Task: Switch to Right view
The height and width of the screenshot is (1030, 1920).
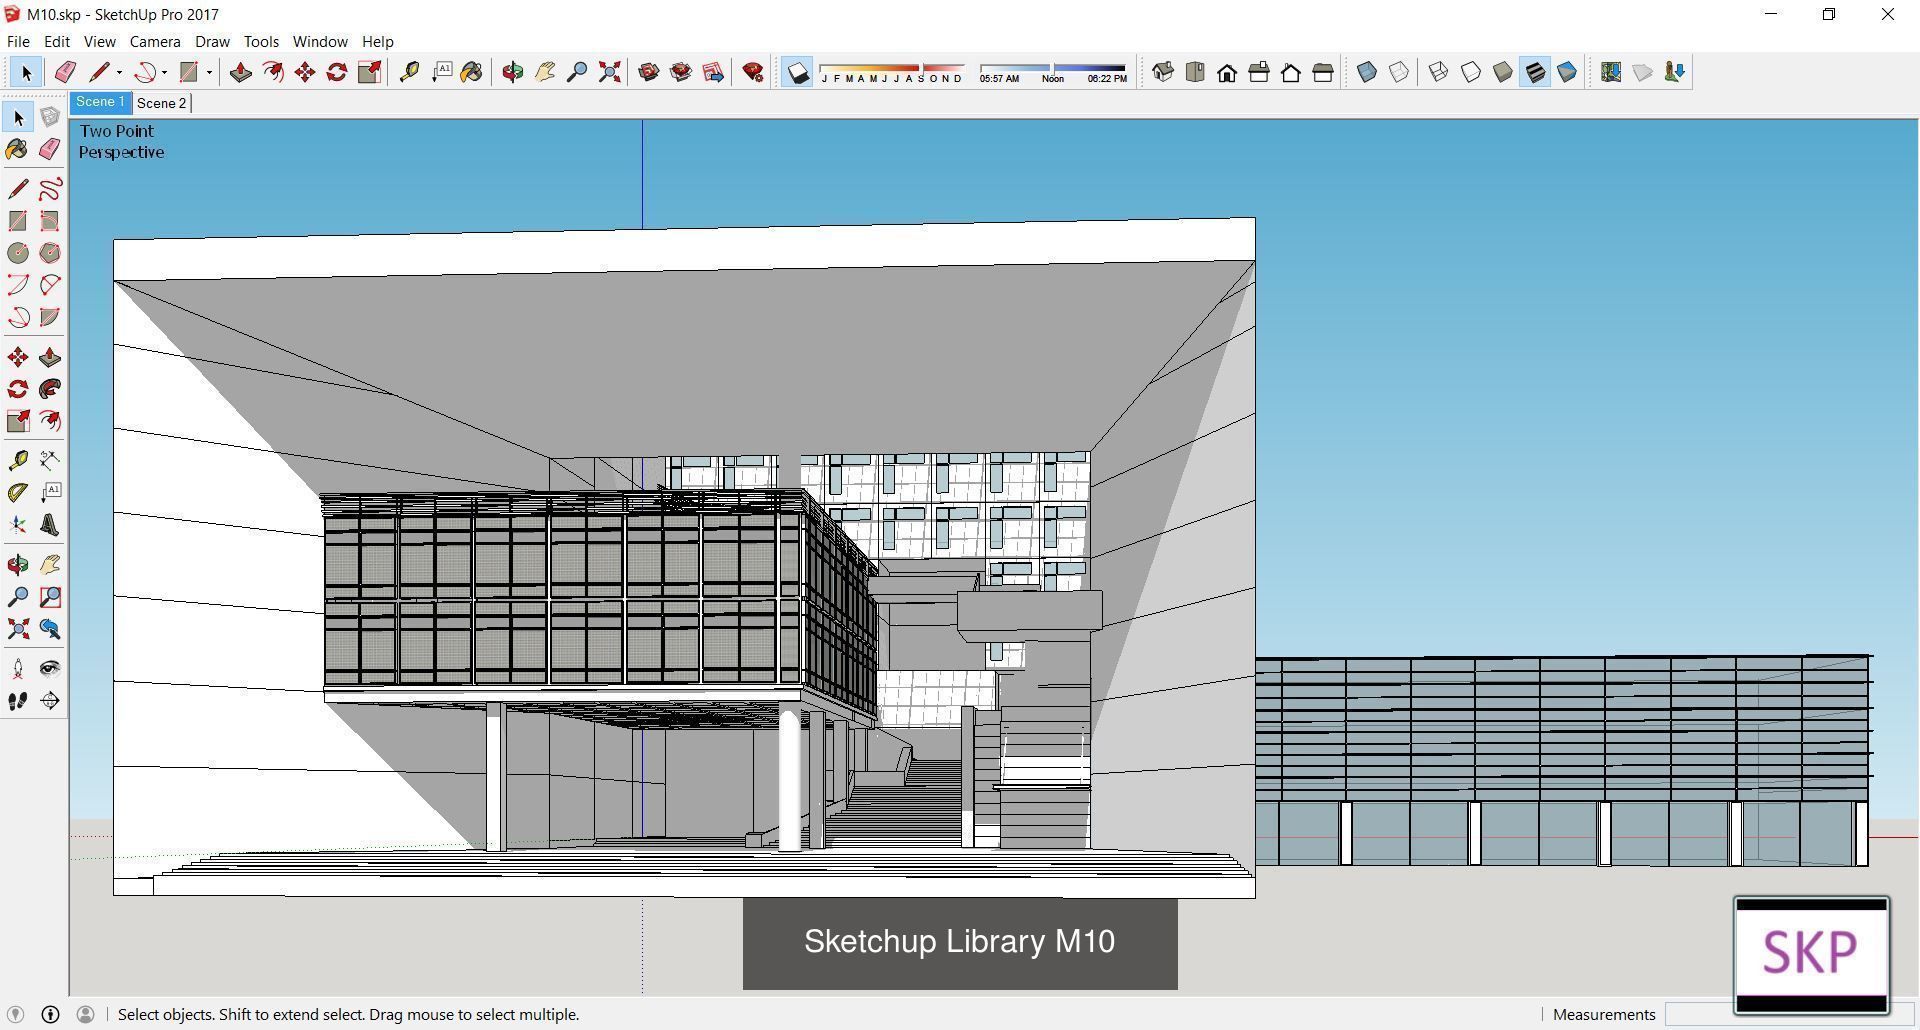Action: click(x=1259, y=72)
